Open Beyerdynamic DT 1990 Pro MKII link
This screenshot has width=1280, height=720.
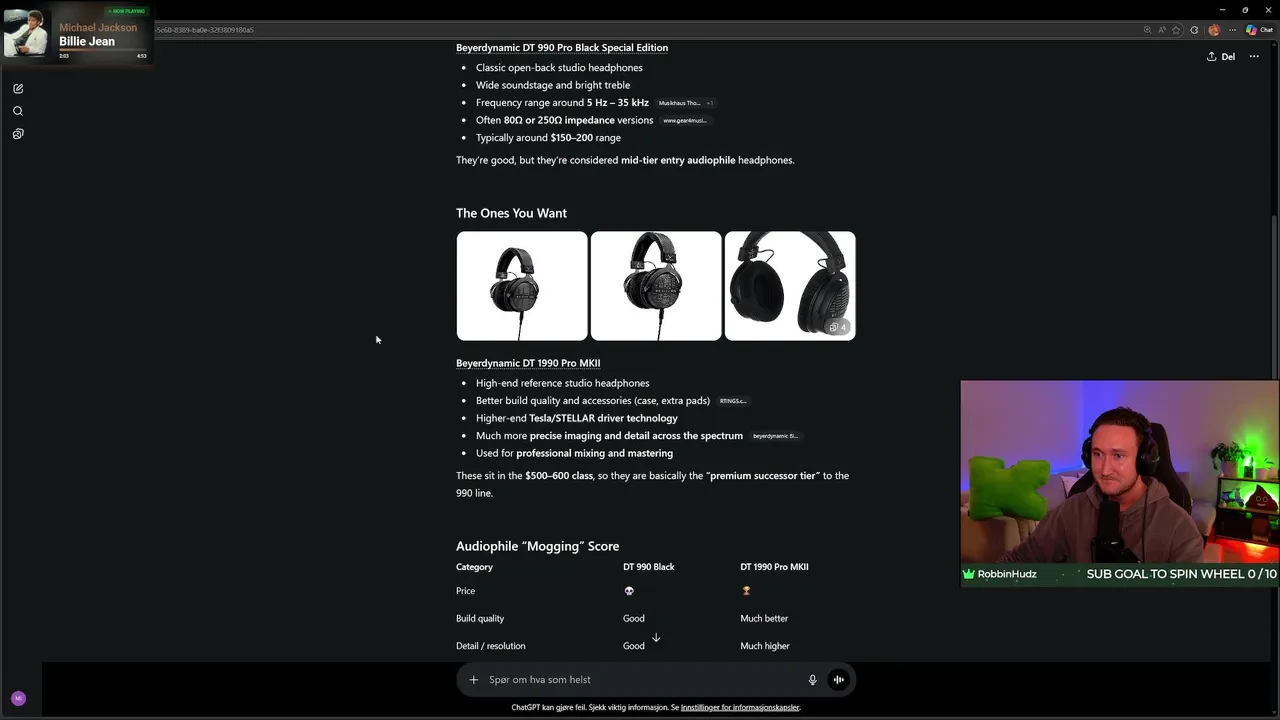pos(528,363)
